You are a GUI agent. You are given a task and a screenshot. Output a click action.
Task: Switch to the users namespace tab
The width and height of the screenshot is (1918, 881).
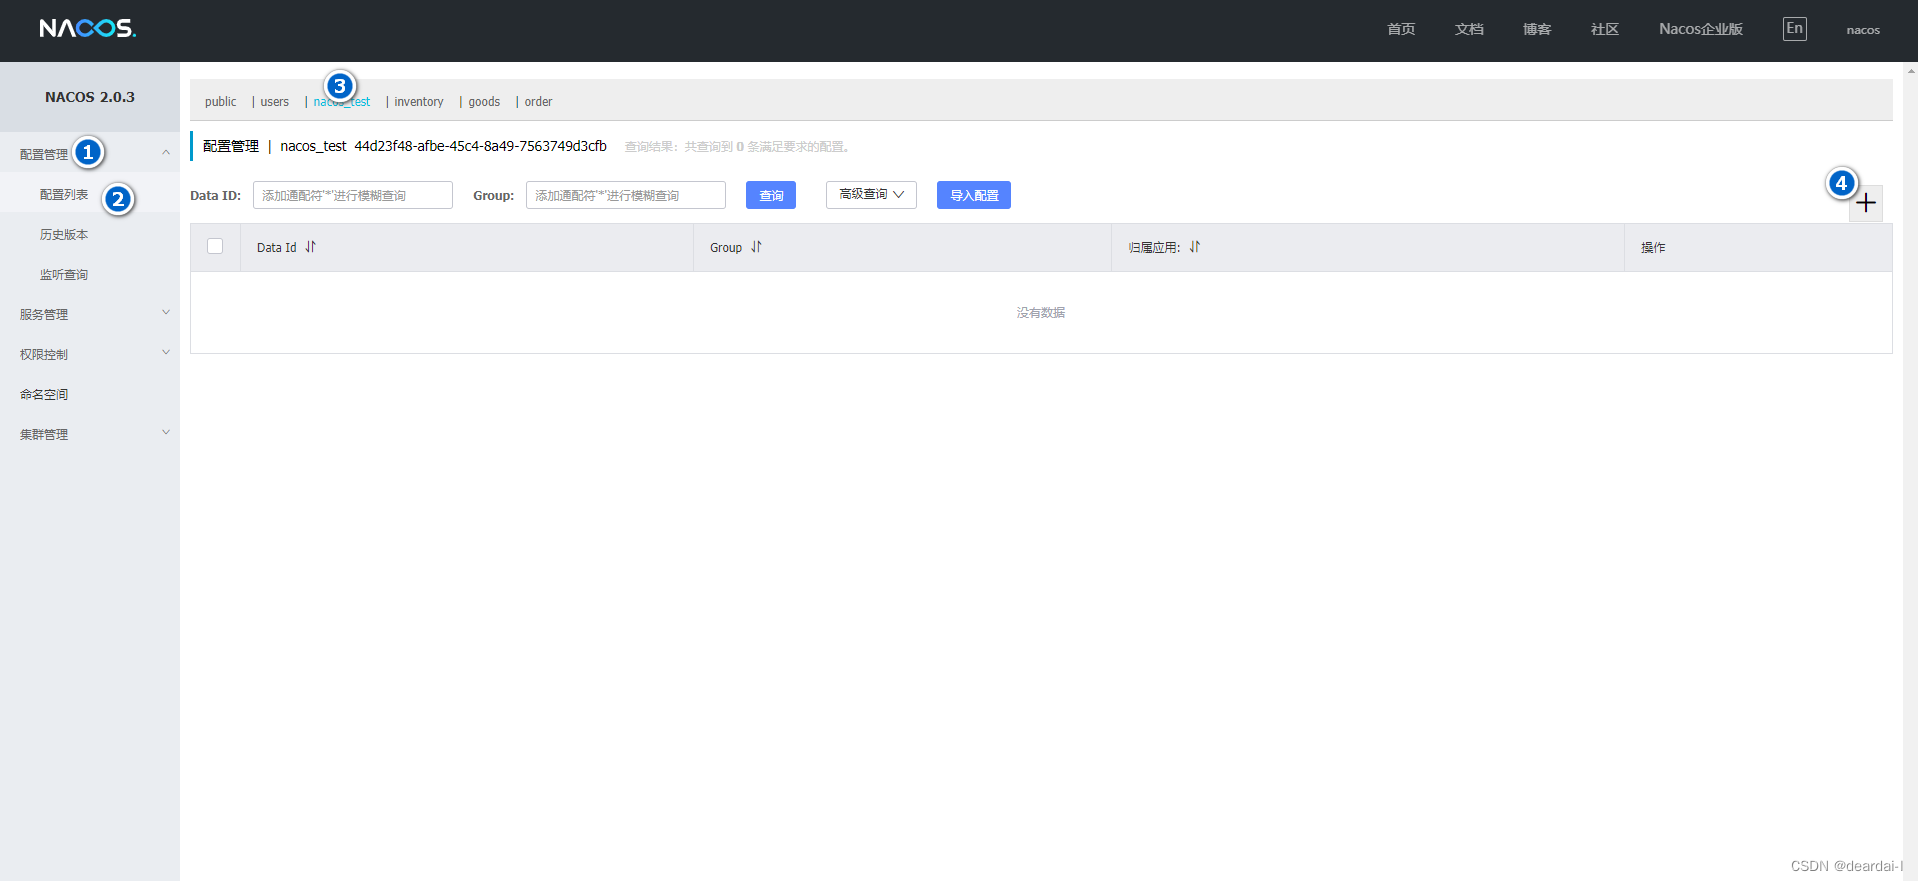point(275,102)
